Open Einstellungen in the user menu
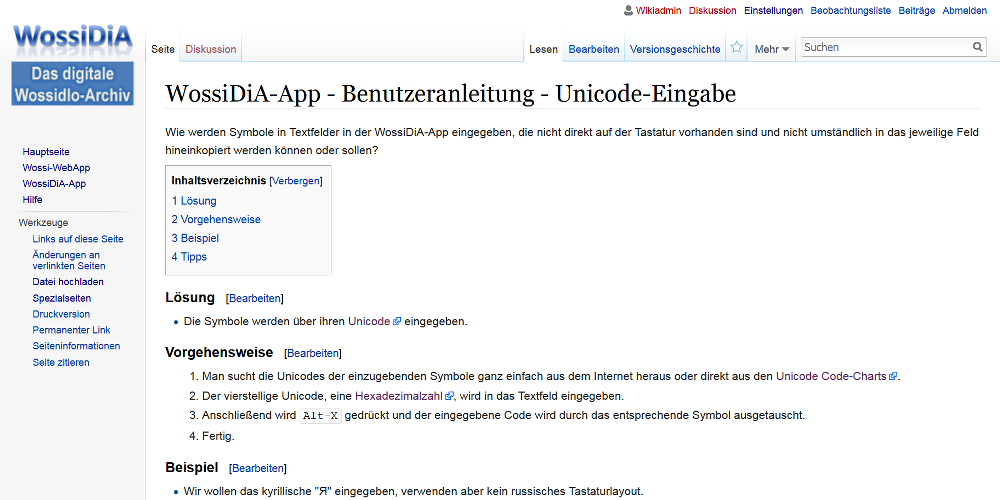The height and width of the screenshot is (500, 1000). tap(773, 11)
